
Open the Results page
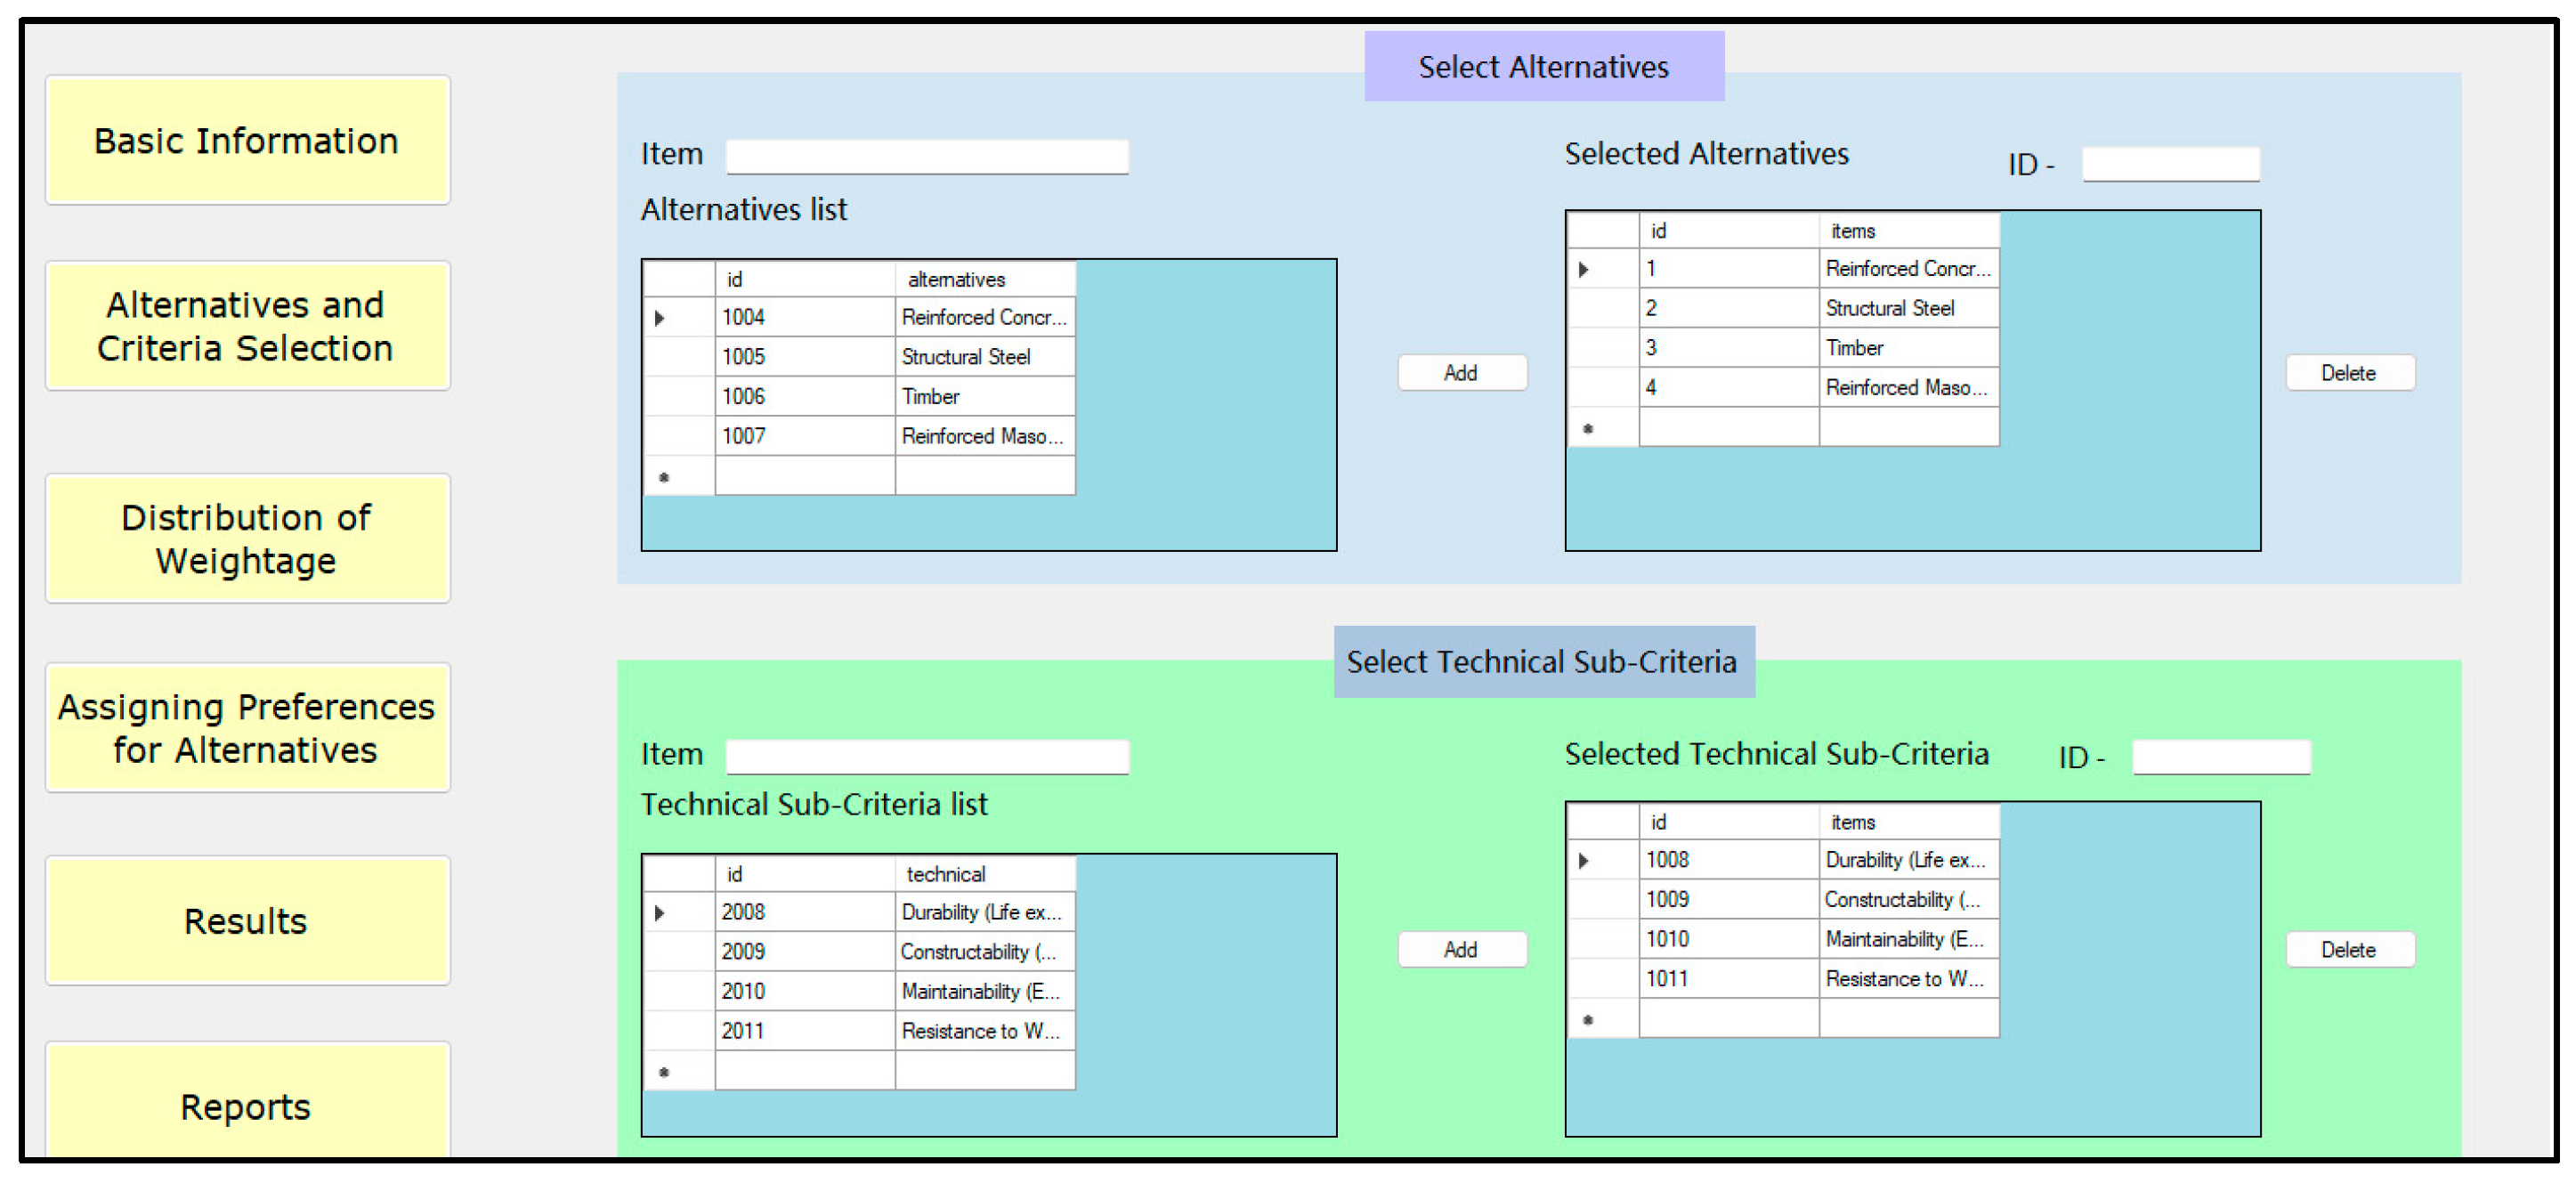click(x=247, y=921)
